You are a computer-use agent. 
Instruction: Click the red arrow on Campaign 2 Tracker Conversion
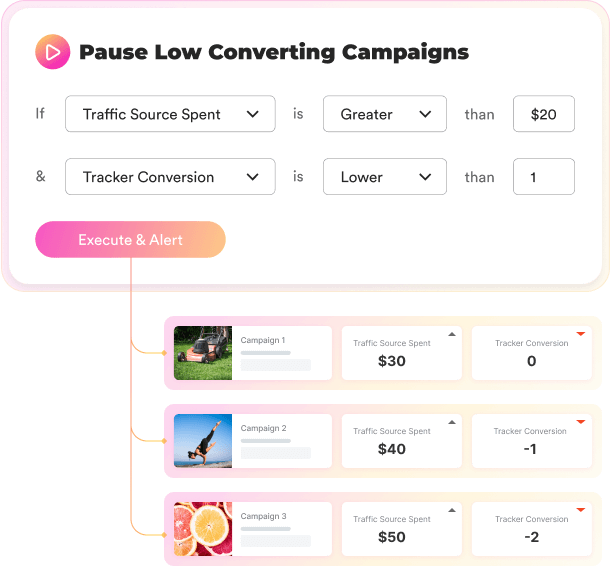click(579, 422)
